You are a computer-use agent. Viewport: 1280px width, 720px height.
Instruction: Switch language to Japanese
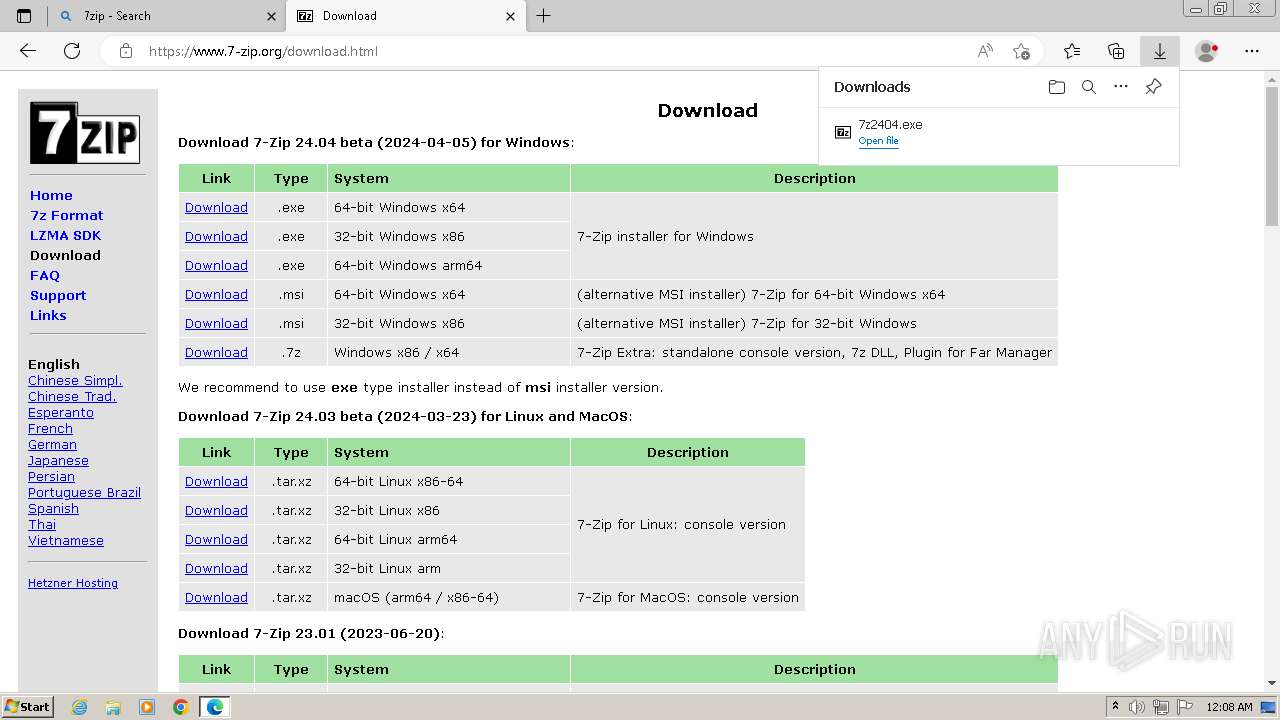point(58,460)
